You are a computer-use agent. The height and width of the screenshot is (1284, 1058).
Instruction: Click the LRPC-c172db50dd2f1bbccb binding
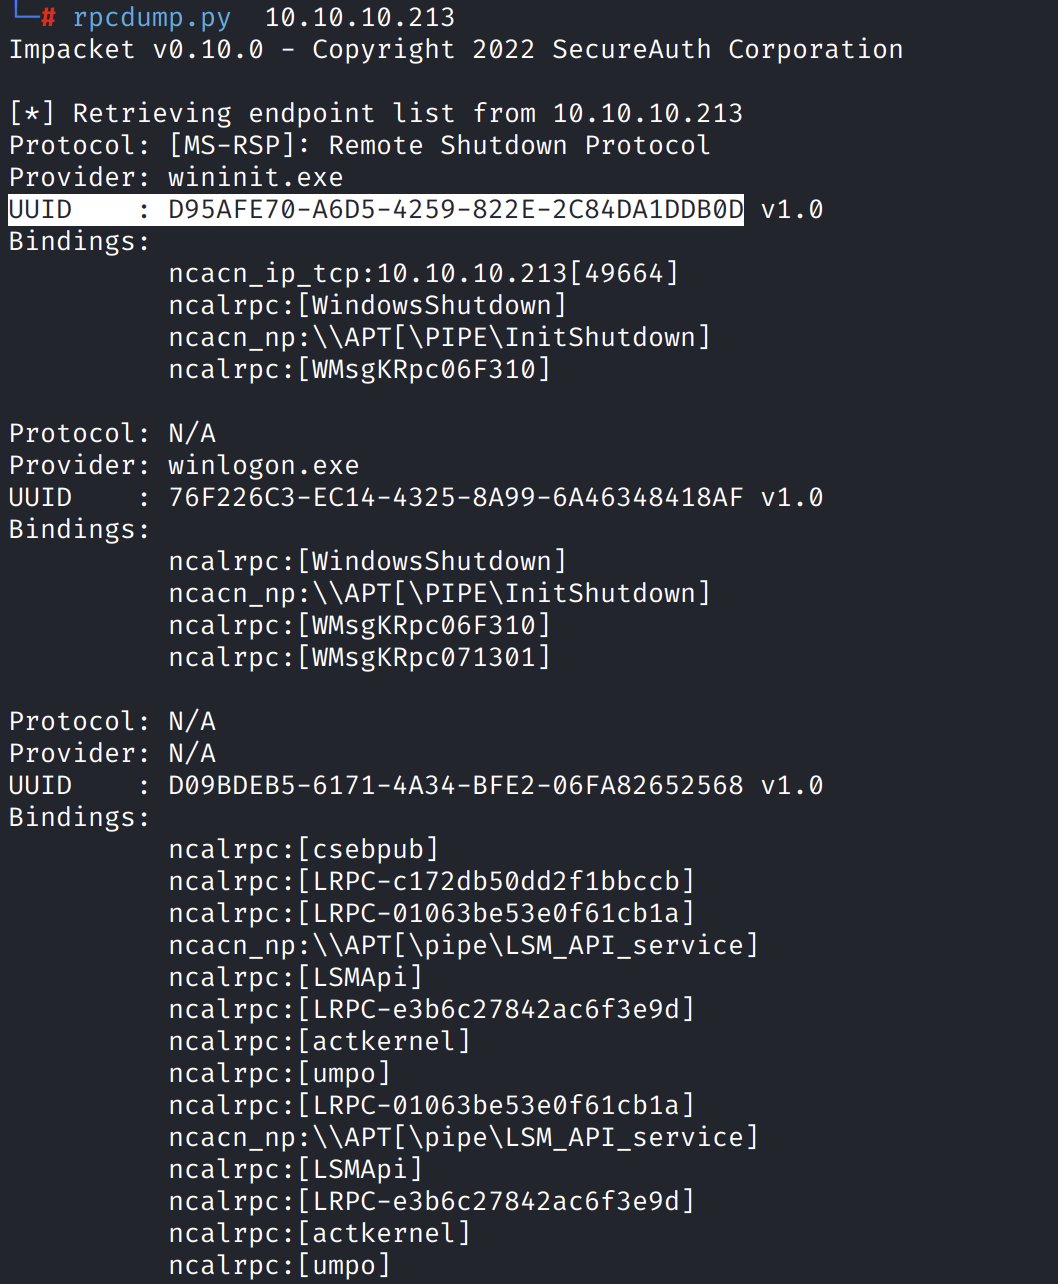431,882
